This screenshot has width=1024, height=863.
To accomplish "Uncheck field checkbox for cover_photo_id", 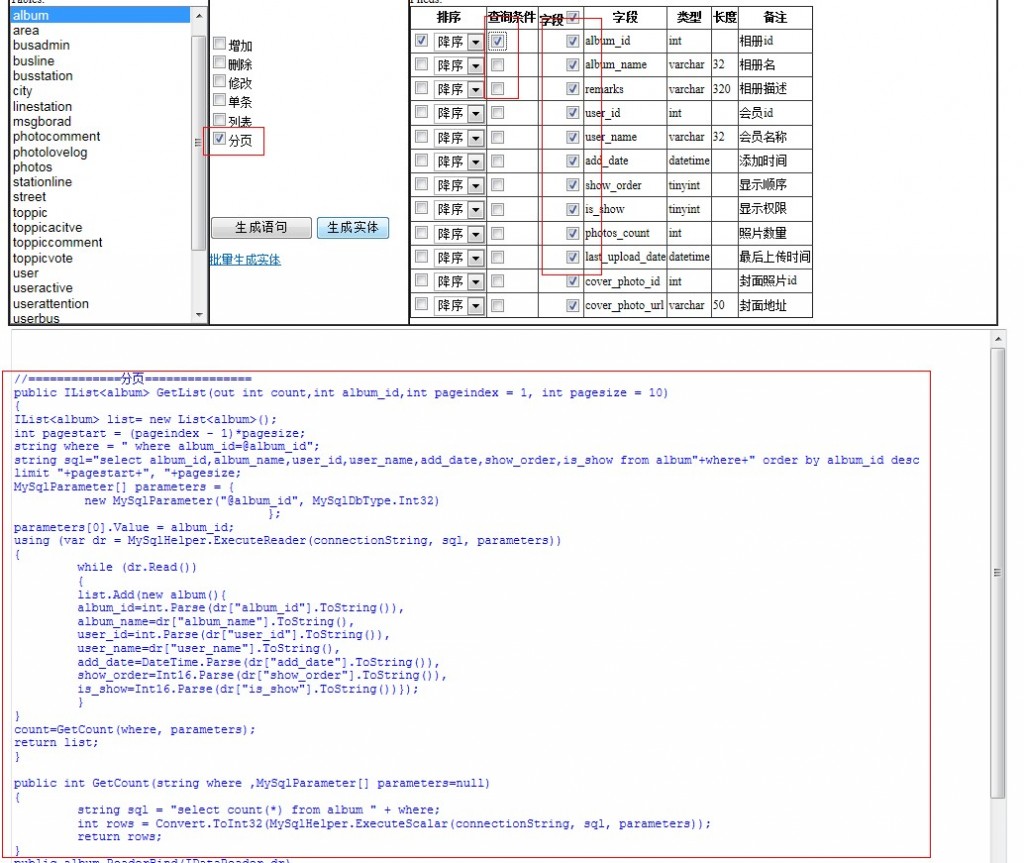I will (572, 281).
